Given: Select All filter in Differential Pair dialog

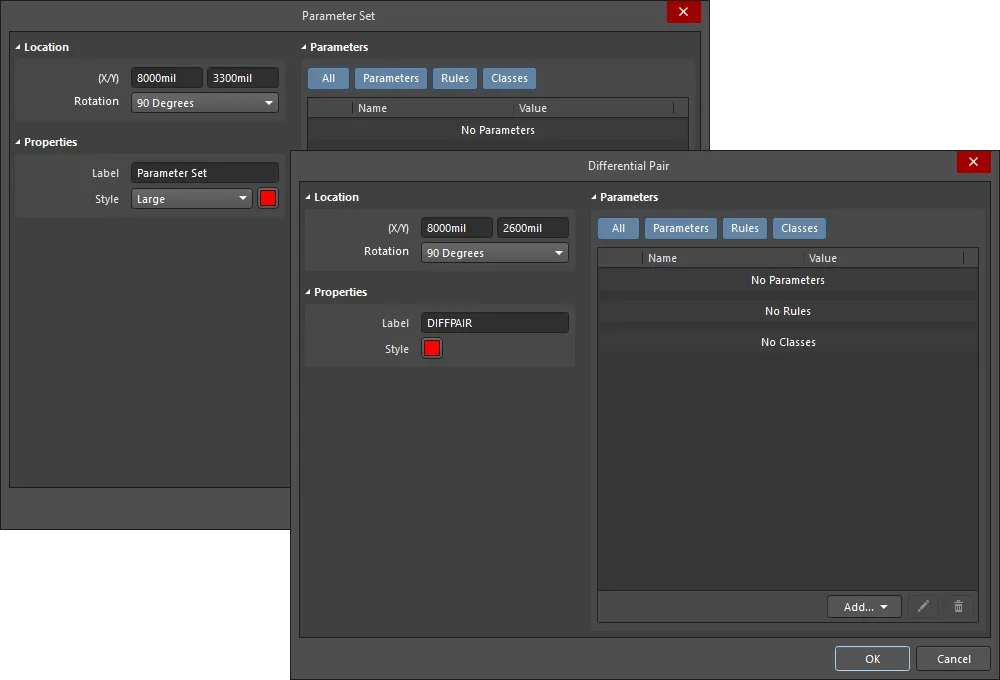Looking at the screenshot, I should tap(618, 228).
